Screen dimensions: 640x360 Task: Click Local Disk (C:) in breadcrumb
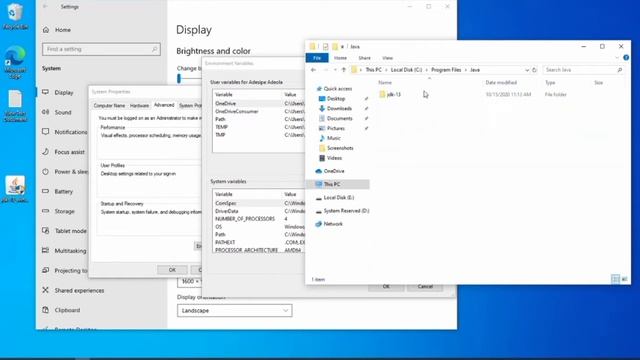click(x=406, y=70)
